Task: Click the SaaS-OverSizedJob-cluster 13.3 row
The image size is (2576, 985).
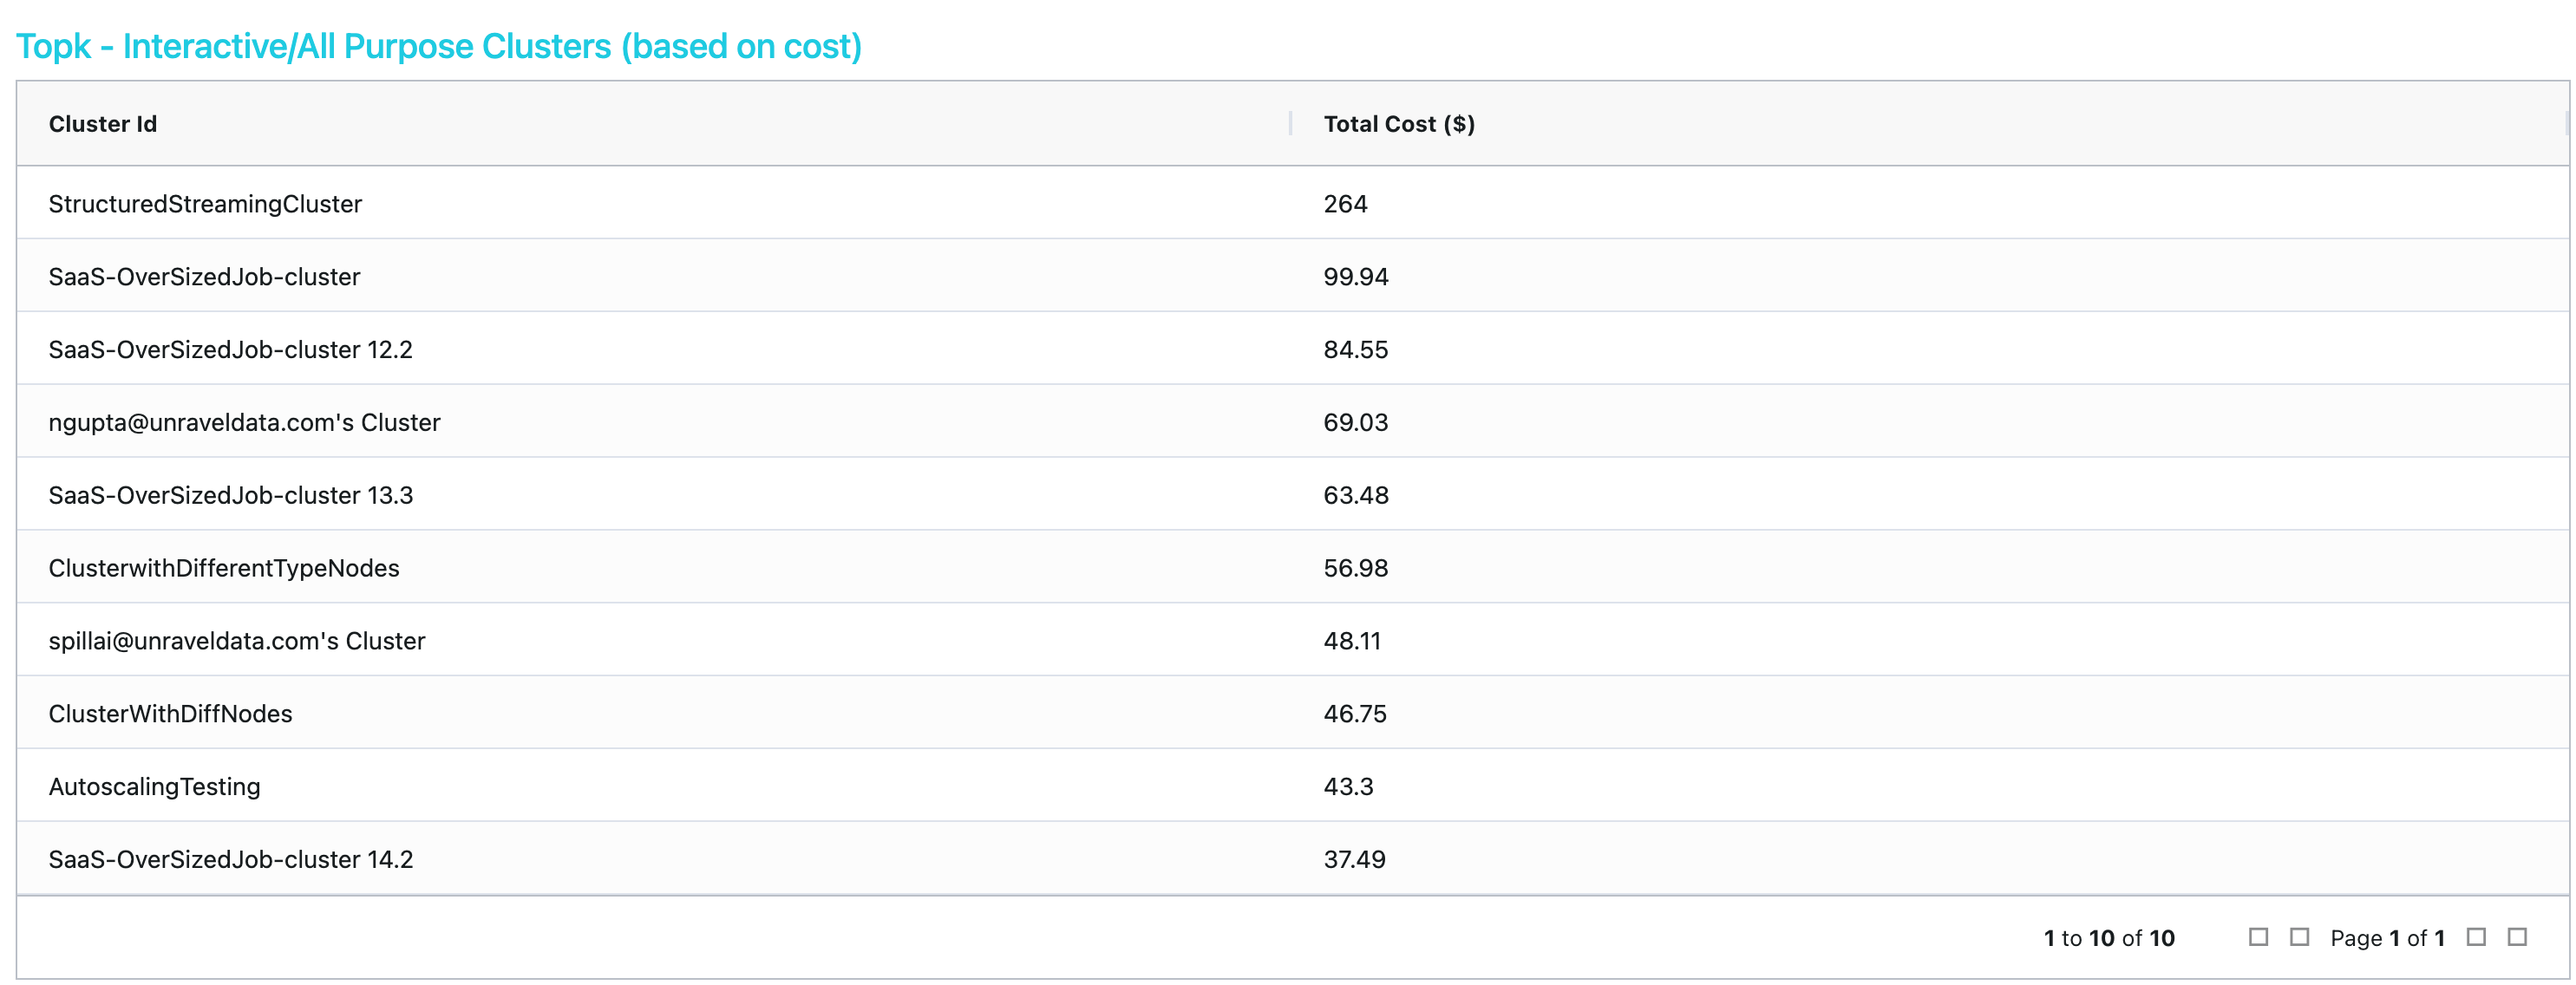Action: pyautogui.click(x=230, y=496)
